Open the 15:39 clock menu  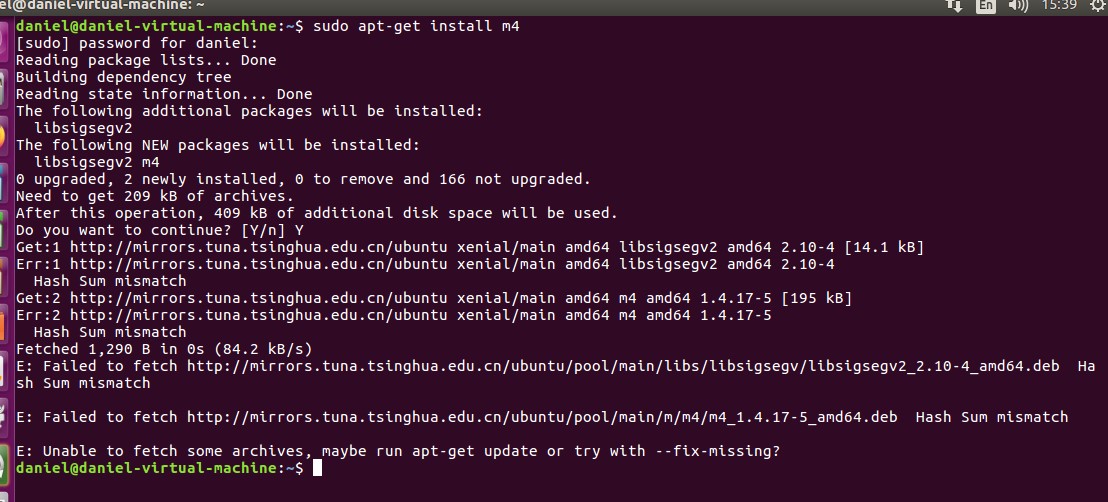pyautogui.click(x=1058, y=5)
